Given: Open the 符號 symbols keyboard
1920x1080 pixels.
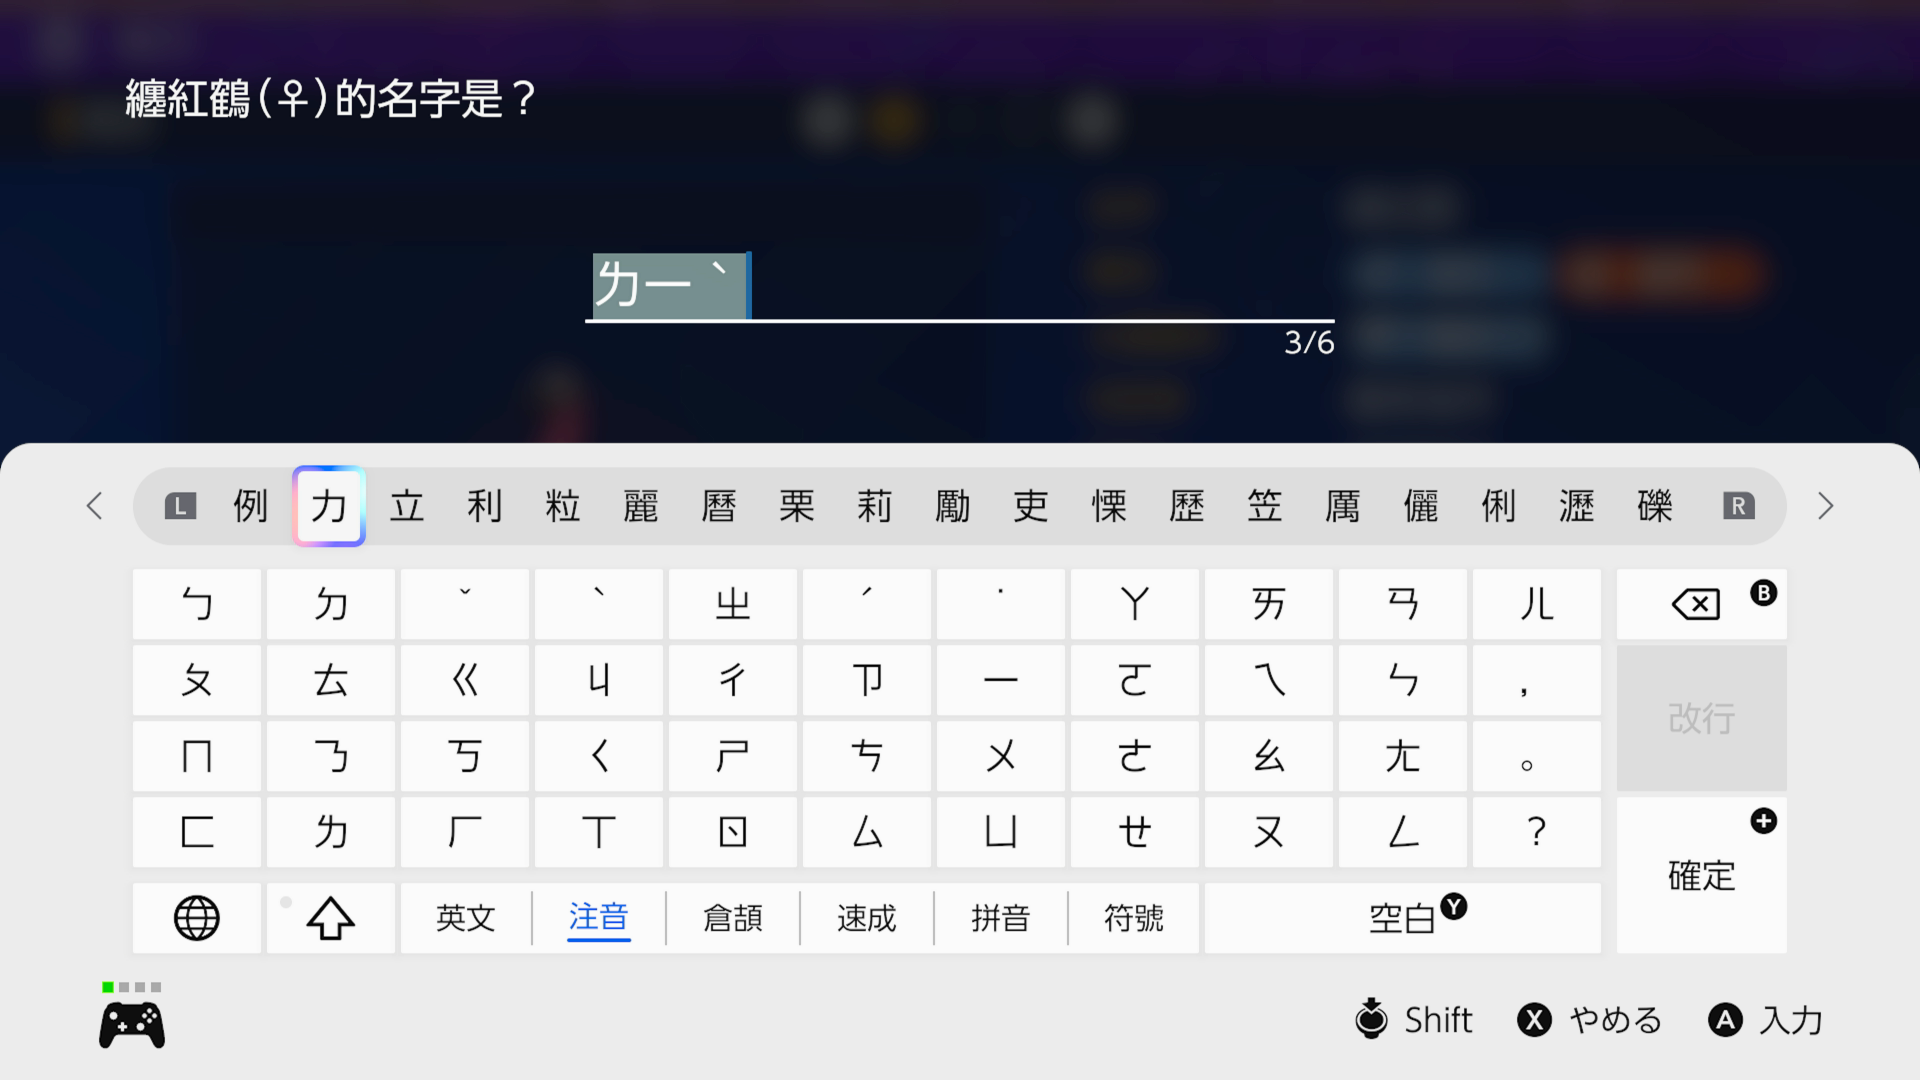Looking at the screenshot, I should coord(1133,917).
